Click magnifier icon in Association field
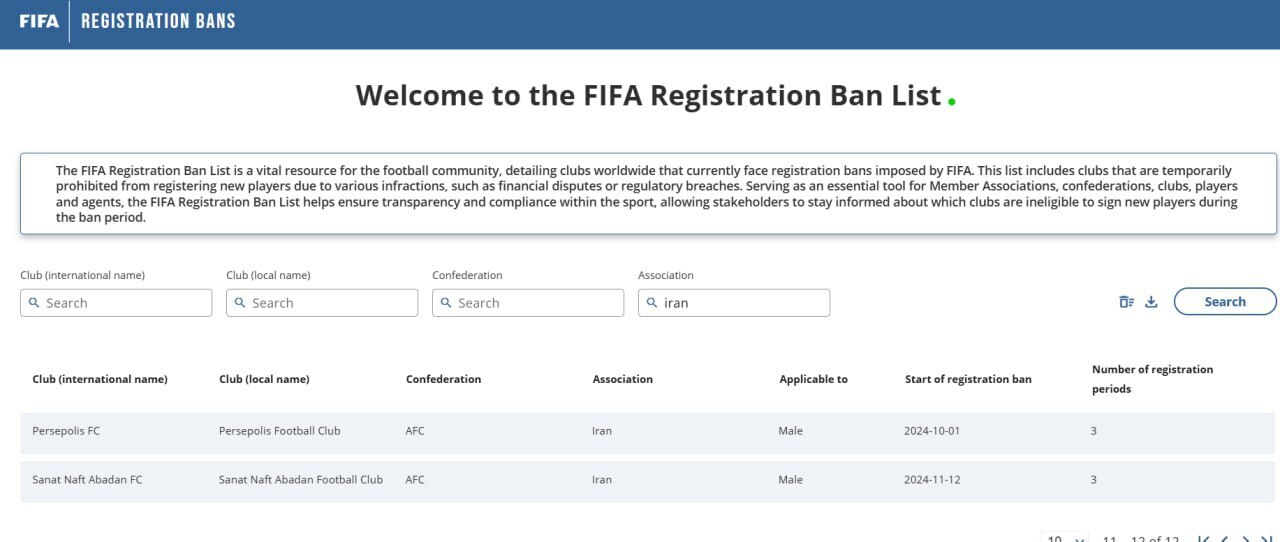The image size is (1280, 542). point(652,303)
